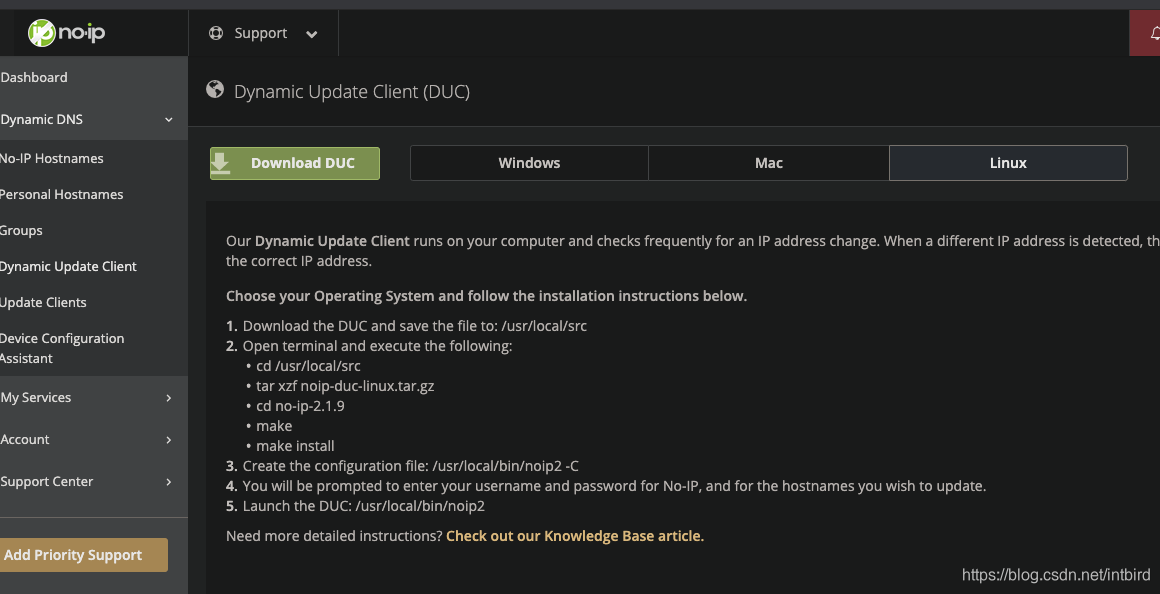This screenshot has height=594, width=1160.
Task: Click the My Services arrow
Action: tap(169, 398)
